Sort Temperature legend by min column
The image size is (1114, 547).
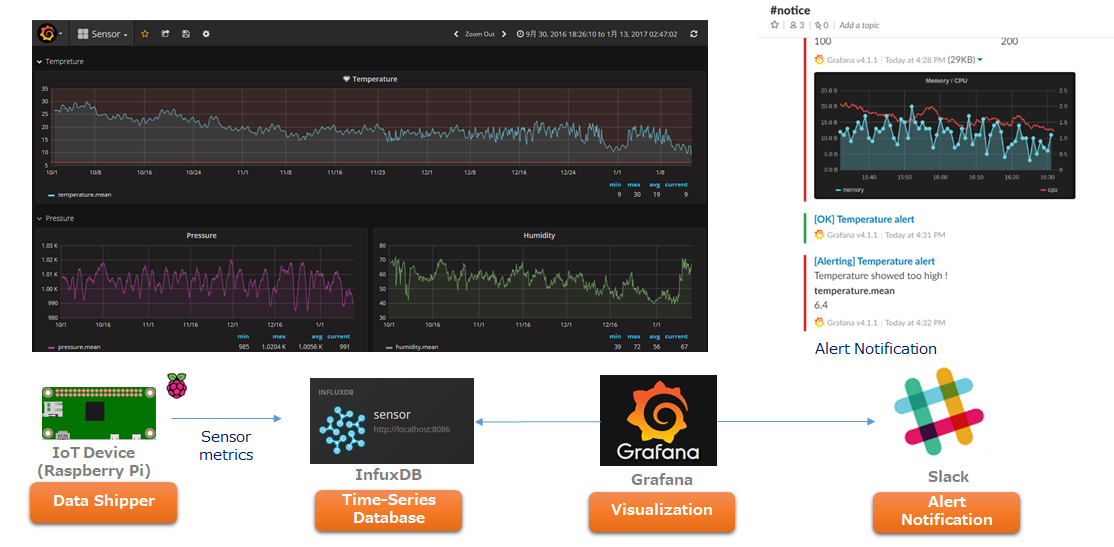pyautogui.click(x=615, y=185)
